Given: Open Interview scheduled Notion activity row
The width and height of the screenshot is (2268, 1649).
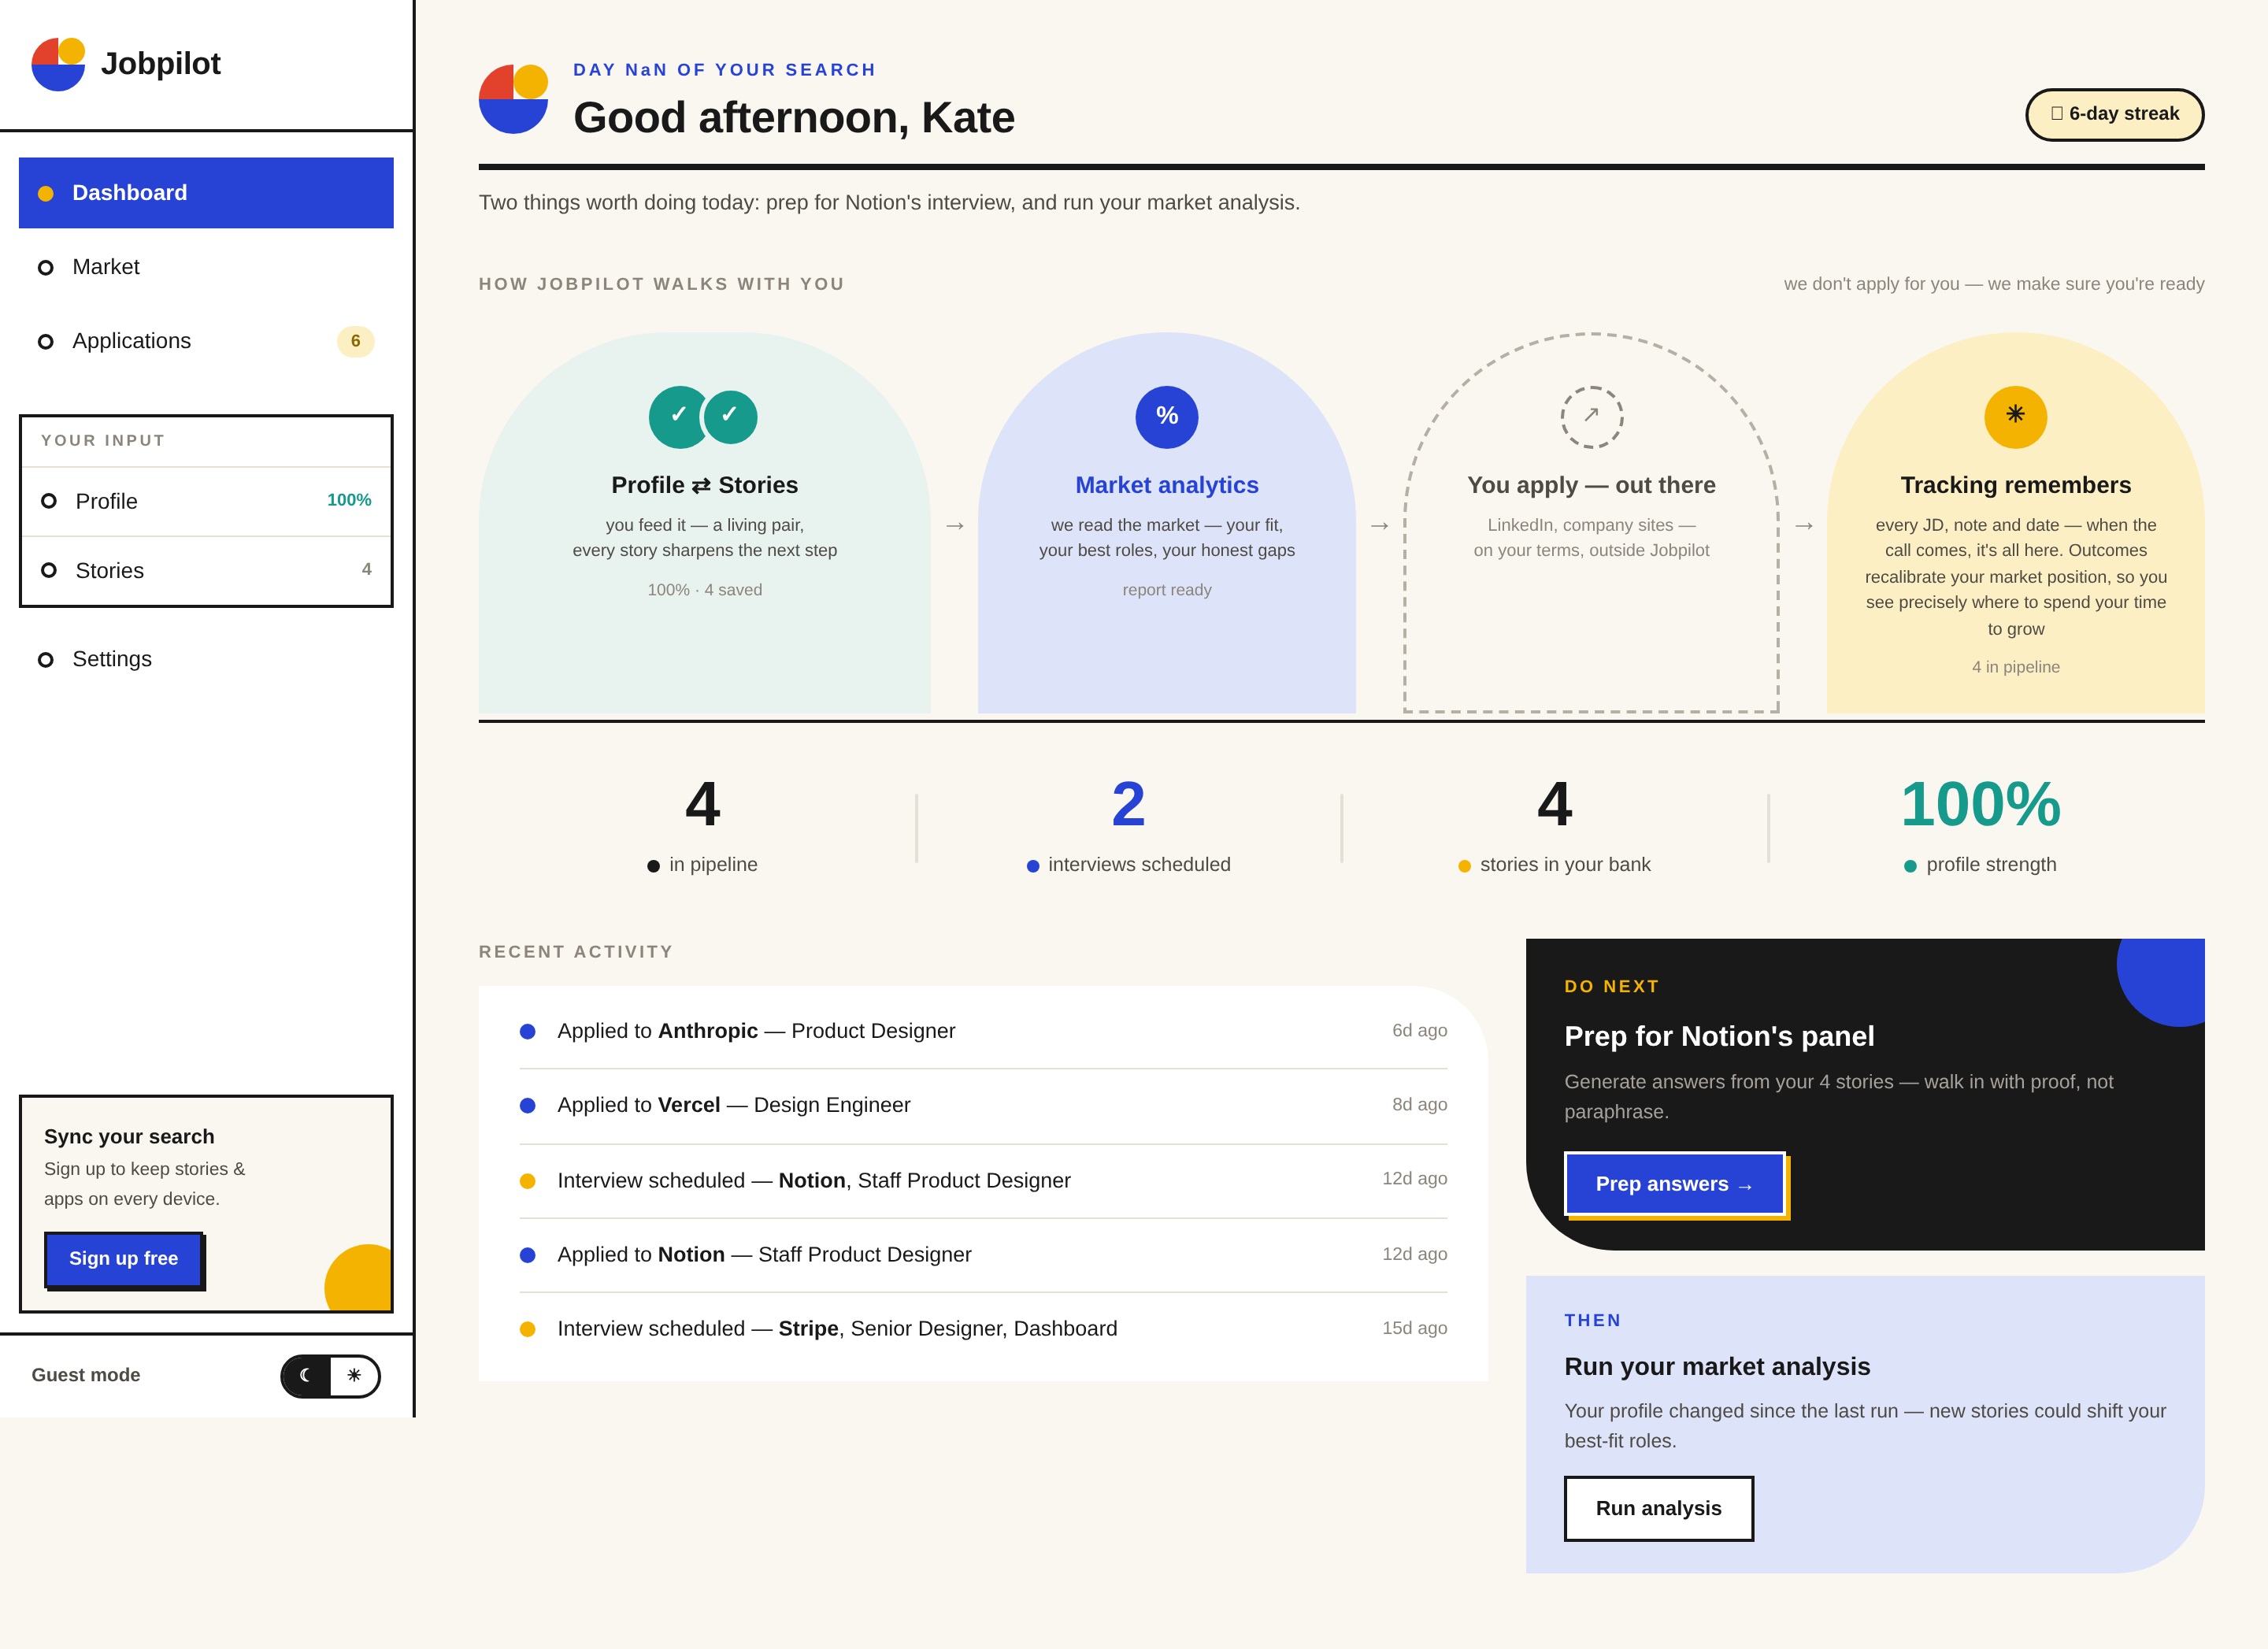Looking at the screenshot, I should click(983, 1180).
